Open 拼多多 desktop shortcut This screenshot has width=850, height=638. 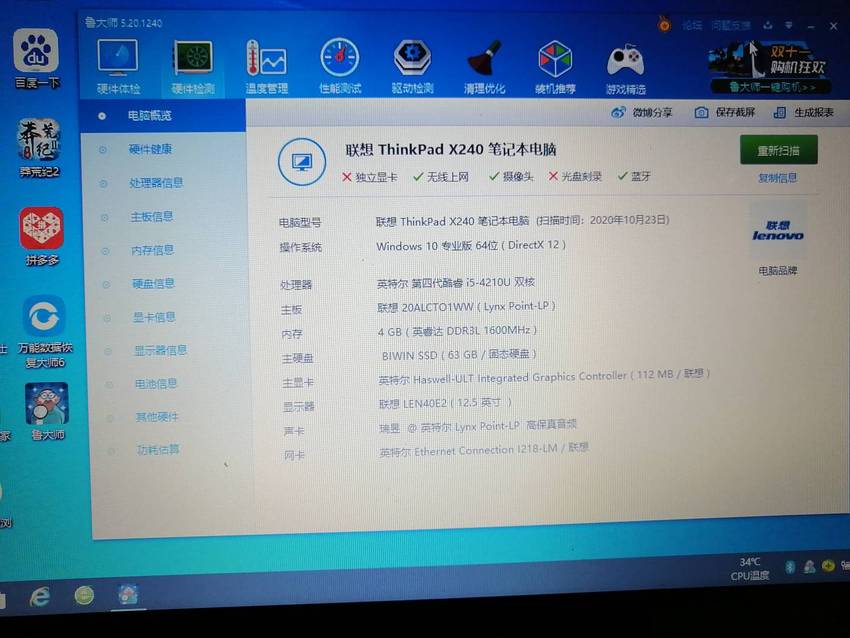[42, 236]
